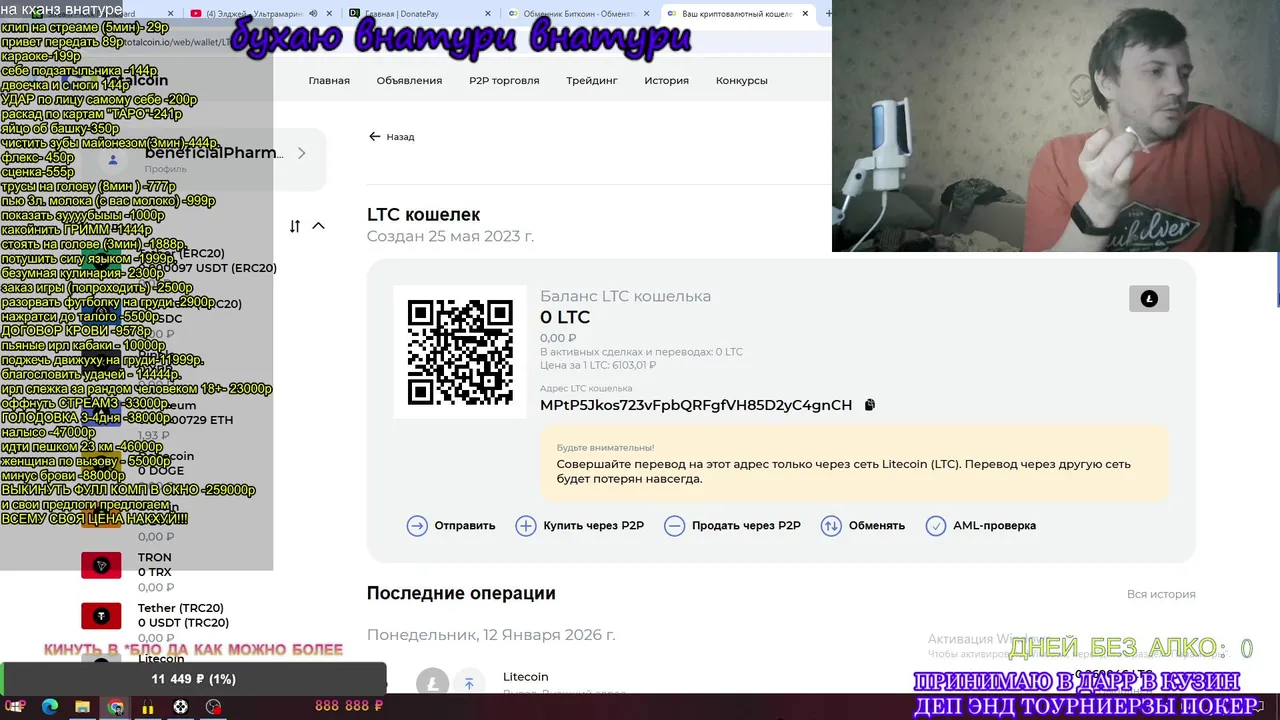Screen dimensions: 1280x720
Task: Click the LTC кошелек heading
Action: 423,214
